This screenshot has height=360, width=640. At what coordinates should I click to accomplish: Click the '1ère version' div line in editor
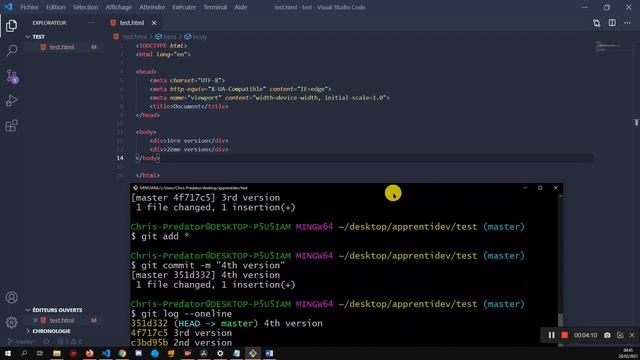[x=189, y=141]
